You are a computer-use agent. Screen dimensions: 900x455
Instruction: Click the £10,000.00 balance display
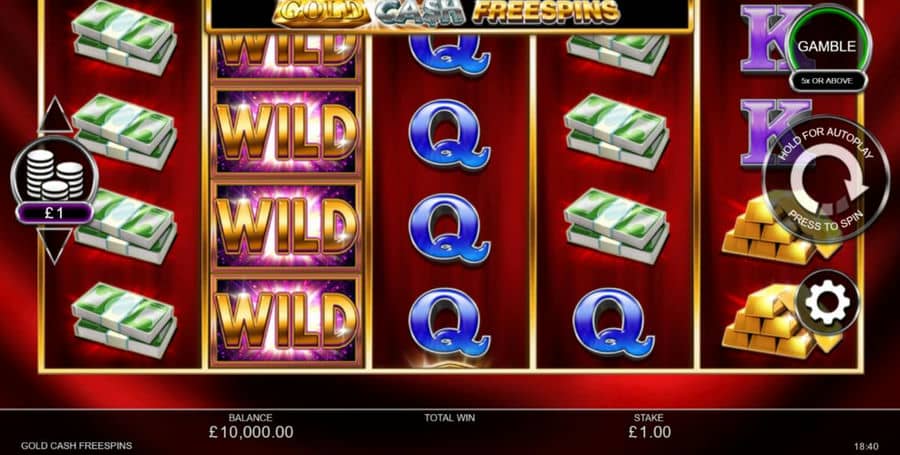(x=250, y=431)
